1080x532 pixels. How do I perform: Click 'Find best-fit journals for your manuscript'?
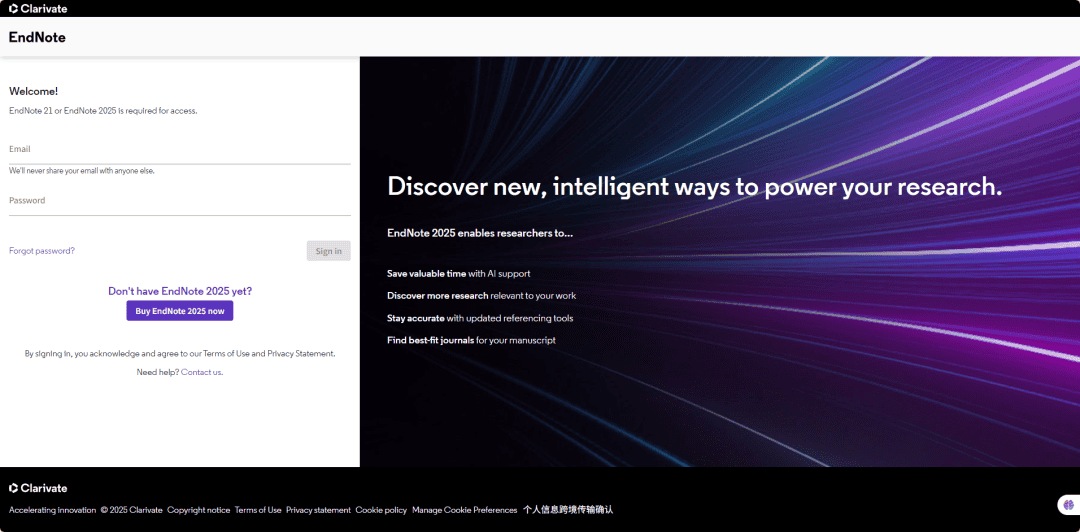[x=471, y=340]
